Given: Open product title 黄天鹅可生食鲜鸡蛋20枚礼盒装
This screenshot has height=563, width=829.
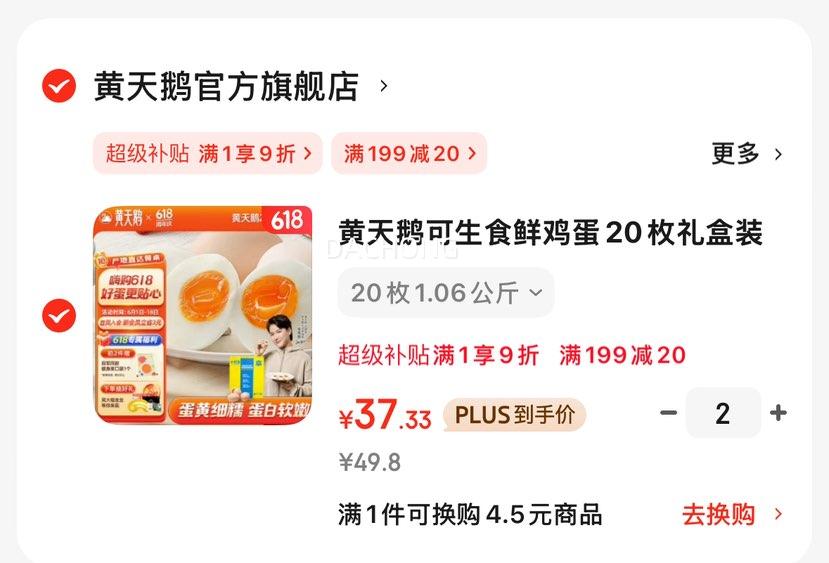Looking at the screenshot, I should [550, 233].
